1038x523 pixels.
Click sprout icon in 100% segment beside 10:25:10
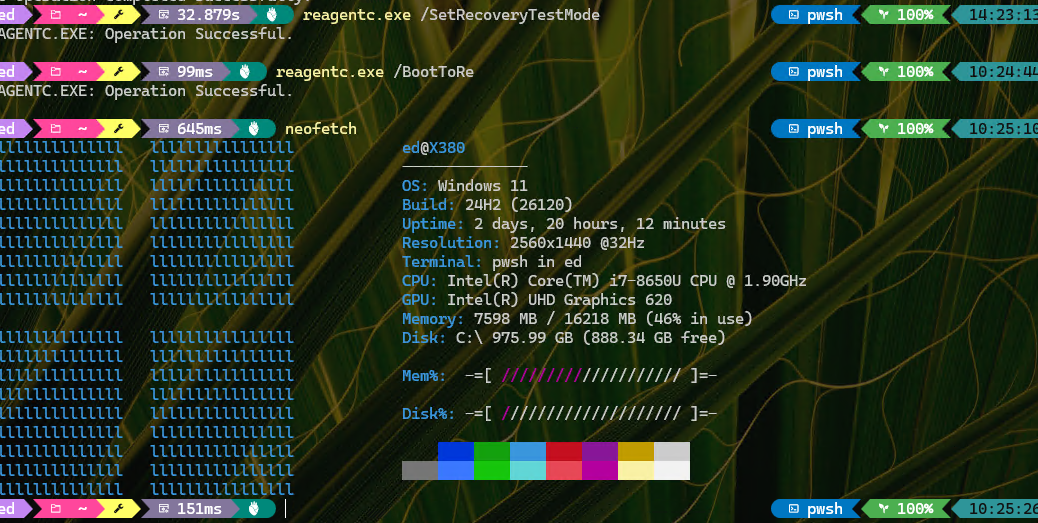tap(883, 128)
